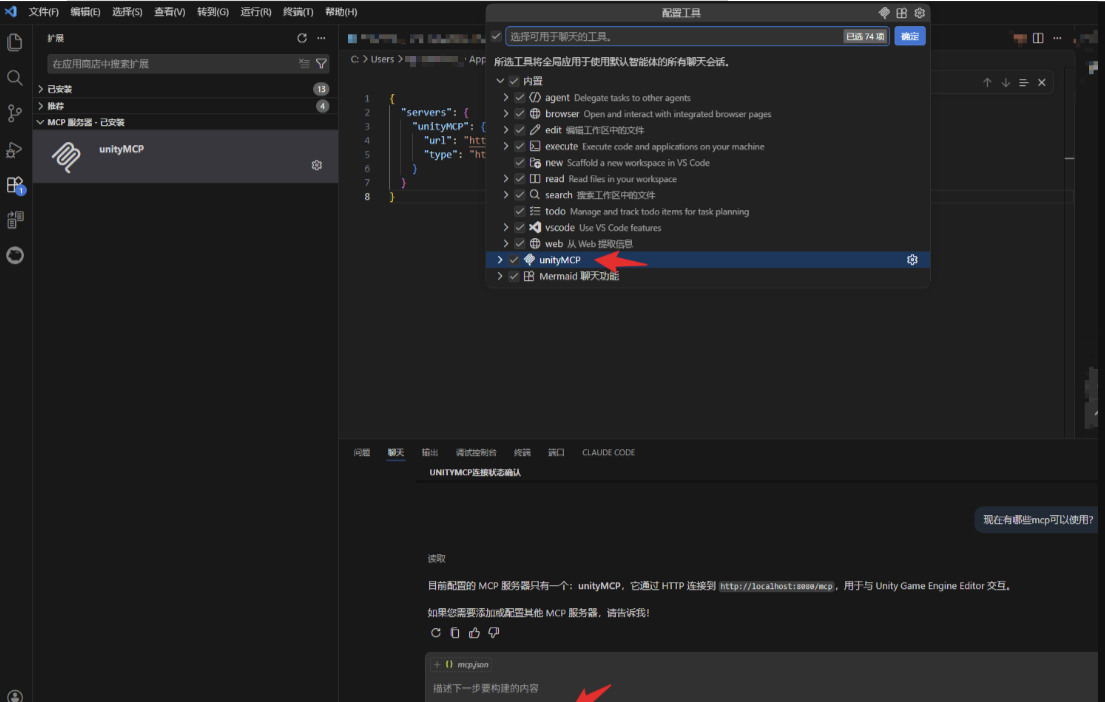Retry the chat response with redo icon
This screenshot has height=702, width=1105.
pyautogui.click(x=436, y=633)
